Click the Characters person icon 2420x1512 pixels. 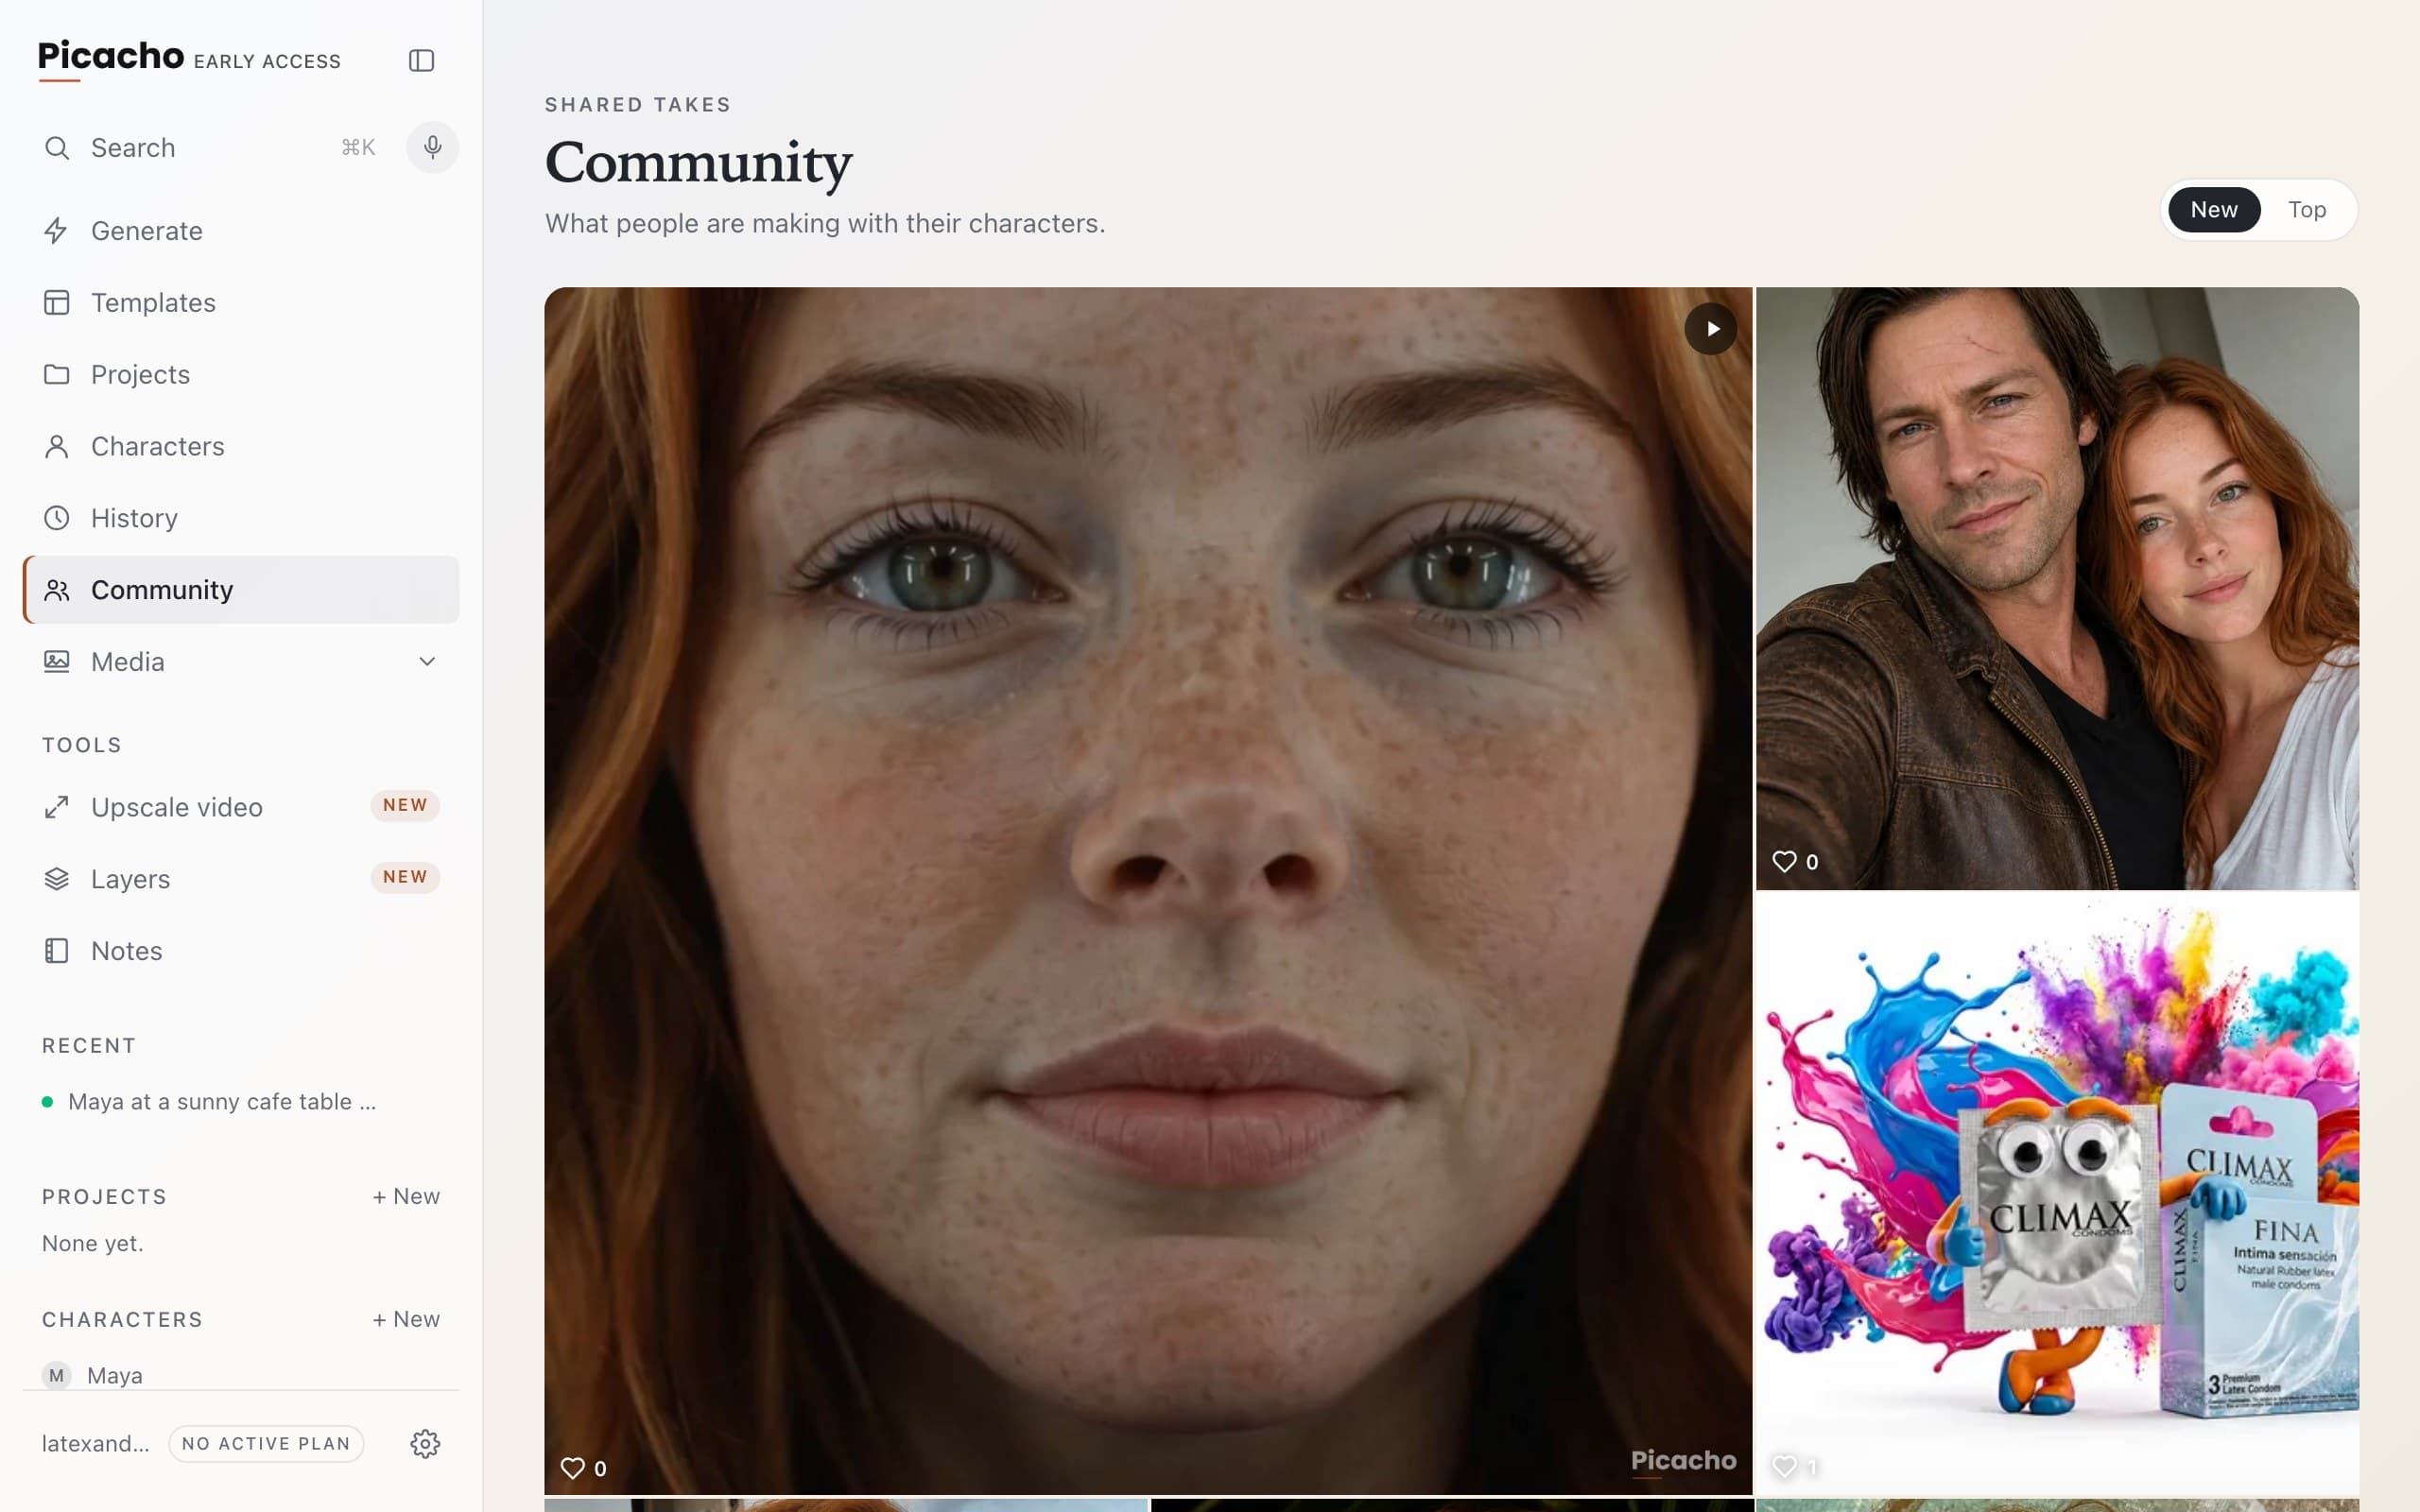(x=56, y=446)
